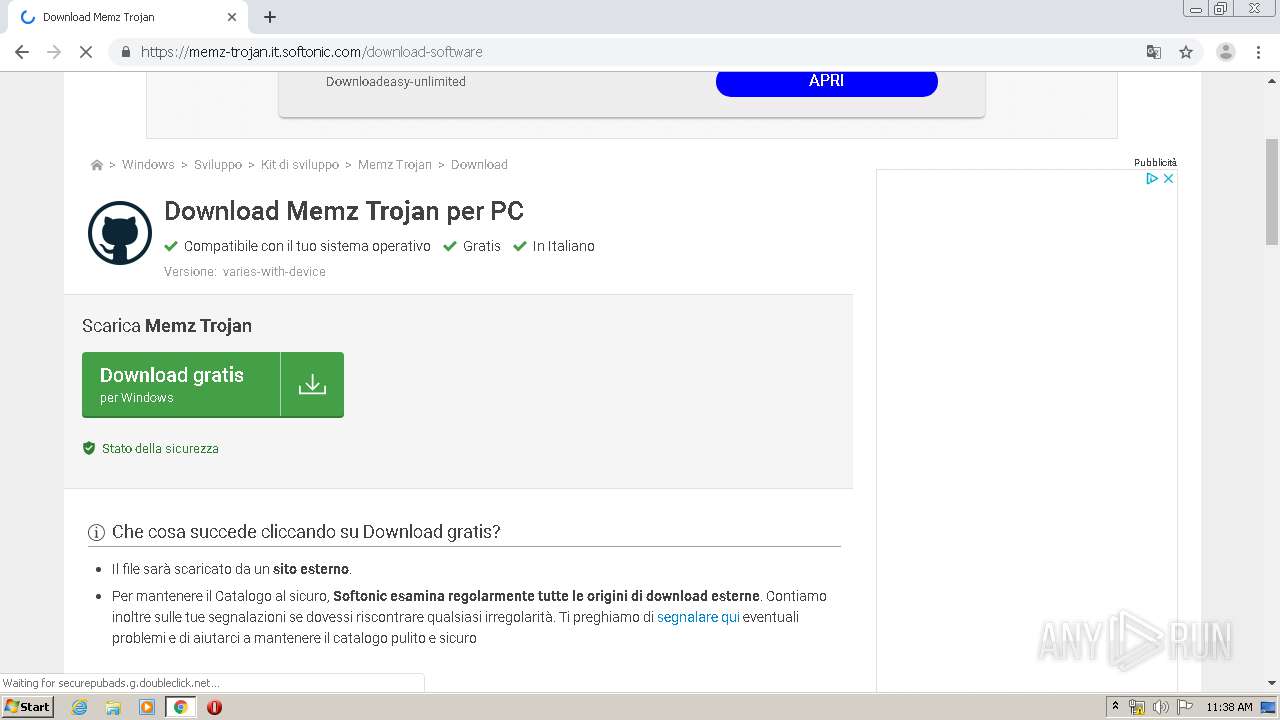This screenshot has height=720, width=1280.
Task: Open Windows Media Player taskbar icon
Action: (x=147, y=707)
